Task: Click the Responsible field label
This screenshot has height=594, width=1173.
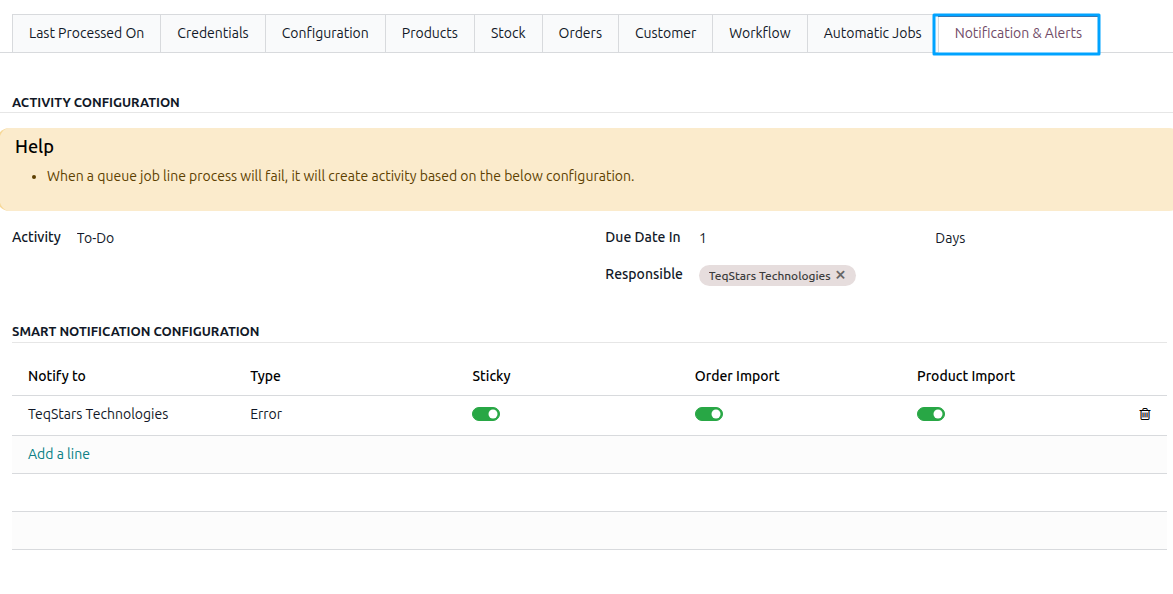Action: [643, 275]
